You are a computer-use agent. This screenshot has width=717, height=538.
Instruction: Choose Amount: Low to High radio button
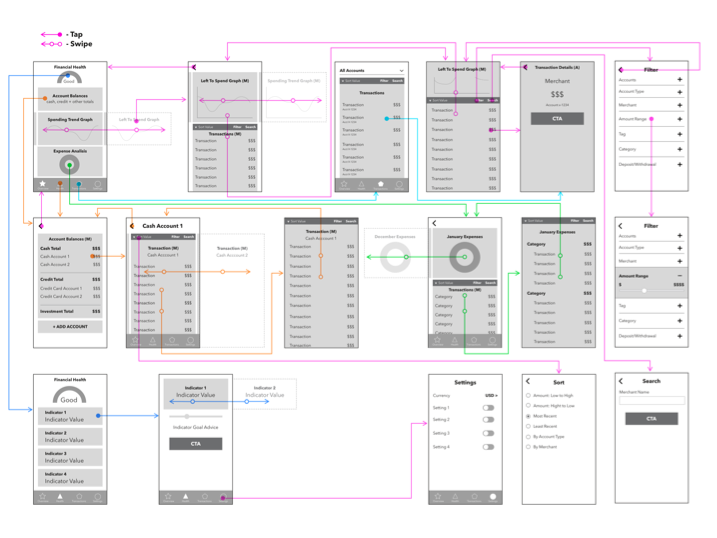[x=528, y=395]
